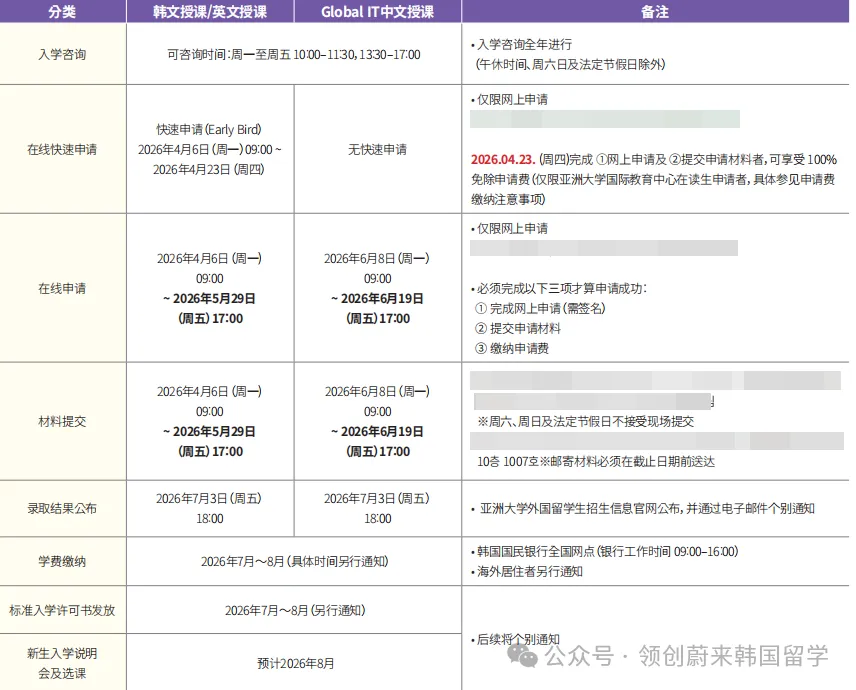The image size is (856, 690).
Task: Click the 新生入学说明会及选课 row label
Action: [62, 662]
